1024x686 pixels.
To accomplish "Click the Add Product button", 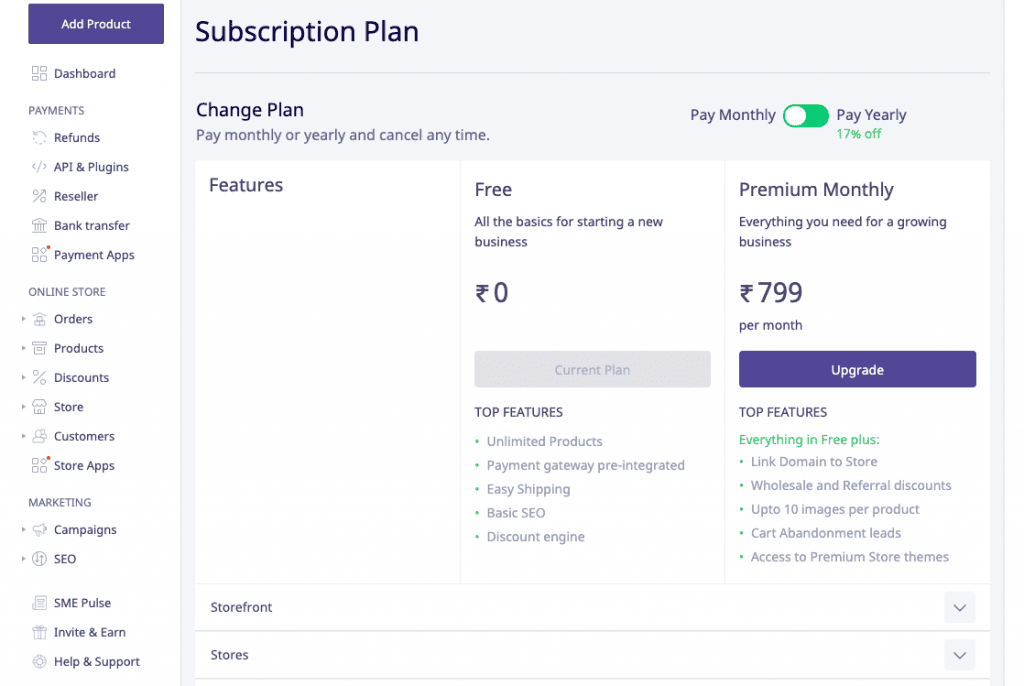I will pos(96,24).
